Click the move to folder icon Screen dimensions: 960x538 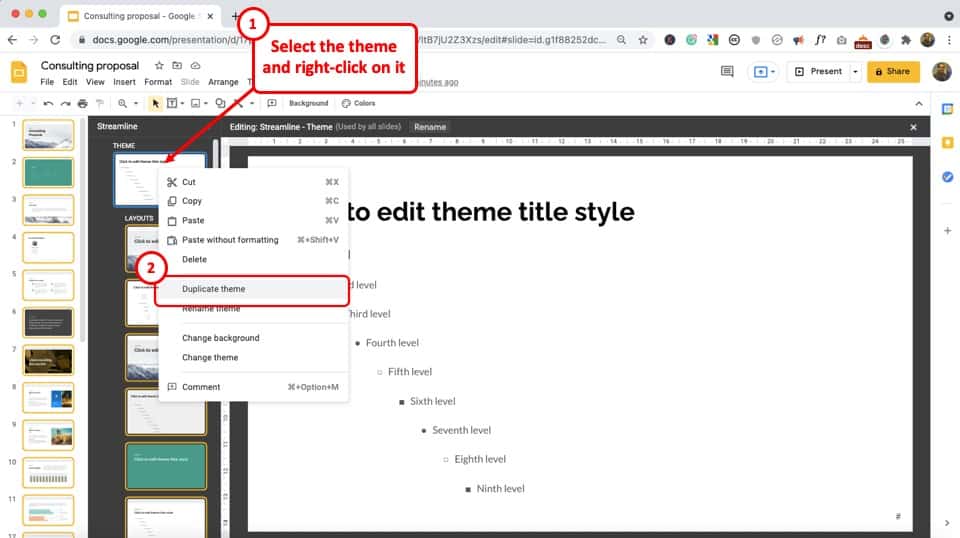pyautogui.click(x=177, y=65)
